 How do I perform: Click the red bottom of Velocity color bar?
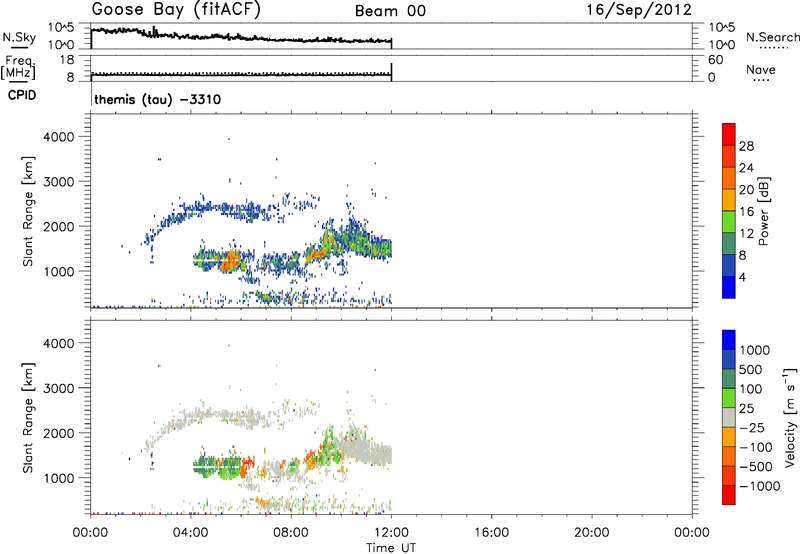pos(729,495)
